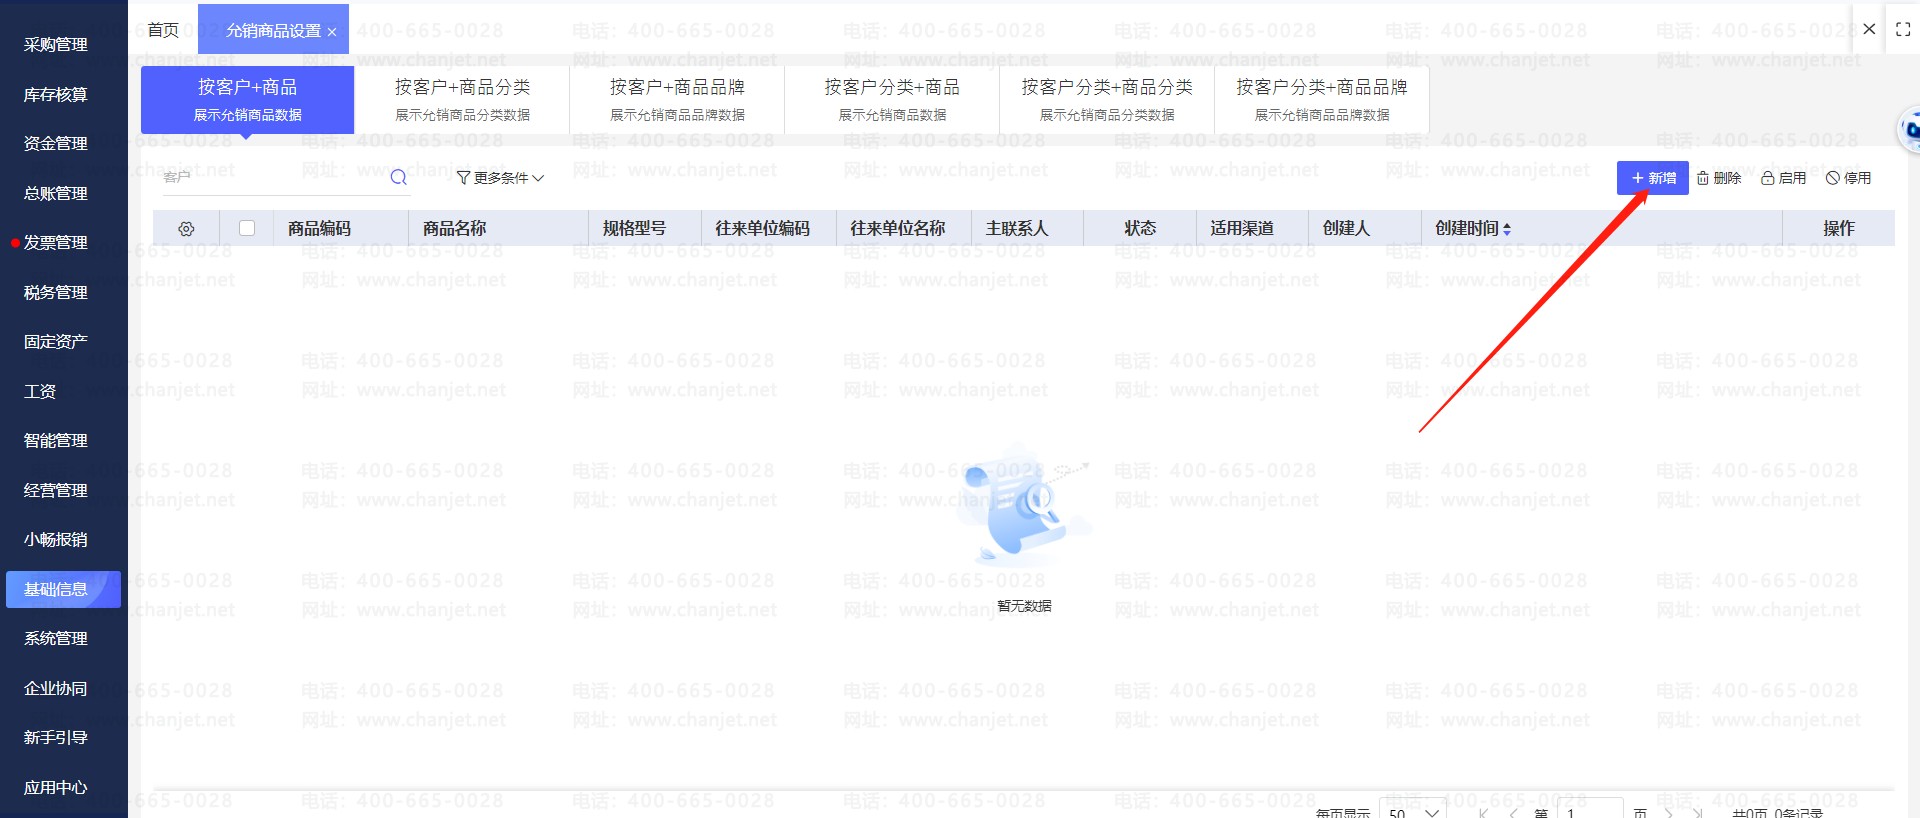Go to 固定资产 in the sidebar

click(56, 341)
